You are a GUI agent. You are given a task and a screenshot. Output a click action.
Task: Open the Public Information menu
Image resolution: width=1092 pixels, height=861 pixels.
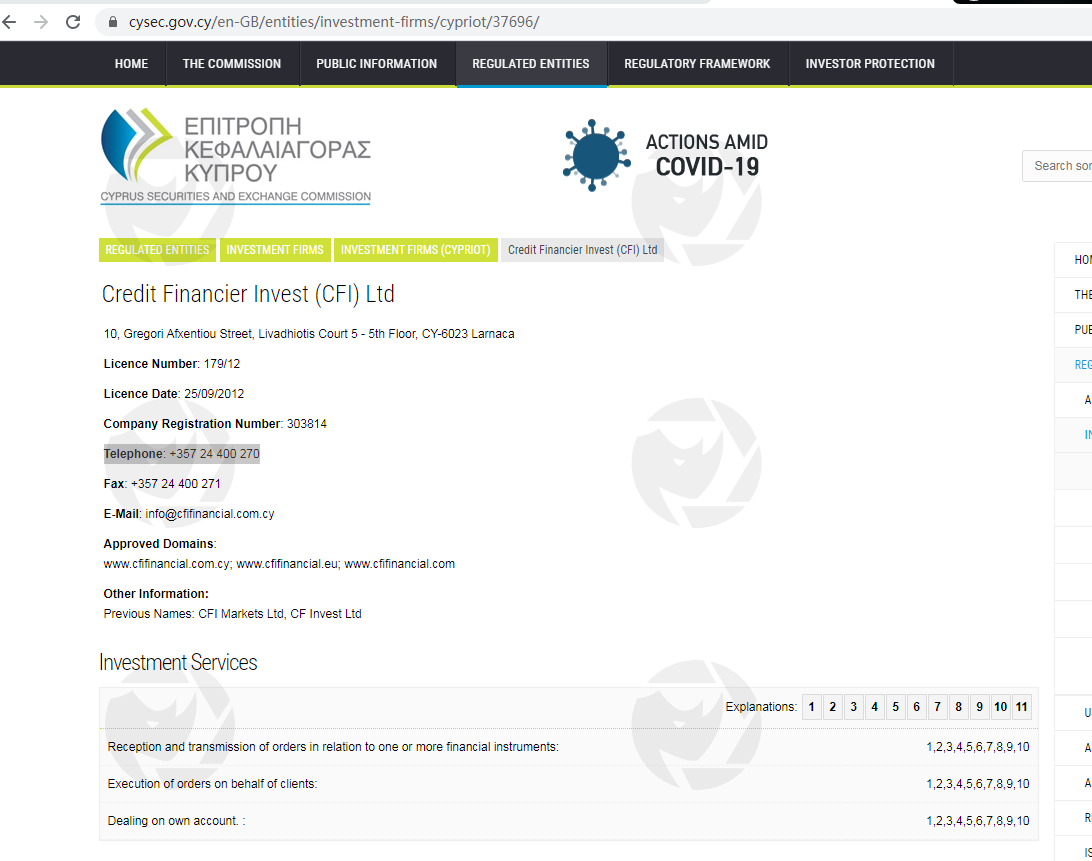pyautogui.click(x=376, y=64)
